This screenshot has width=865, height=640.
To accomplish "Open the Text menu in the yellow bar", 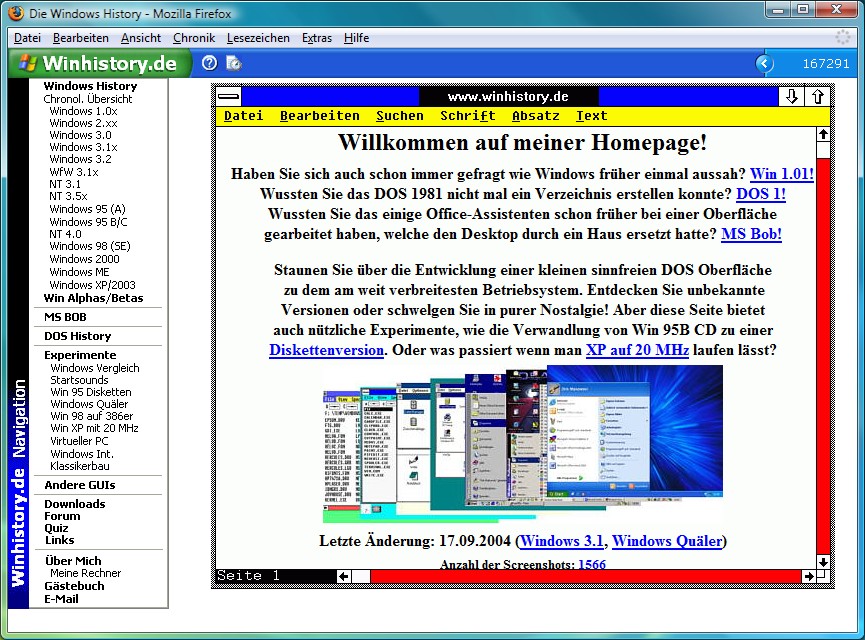I will point(591,116).
